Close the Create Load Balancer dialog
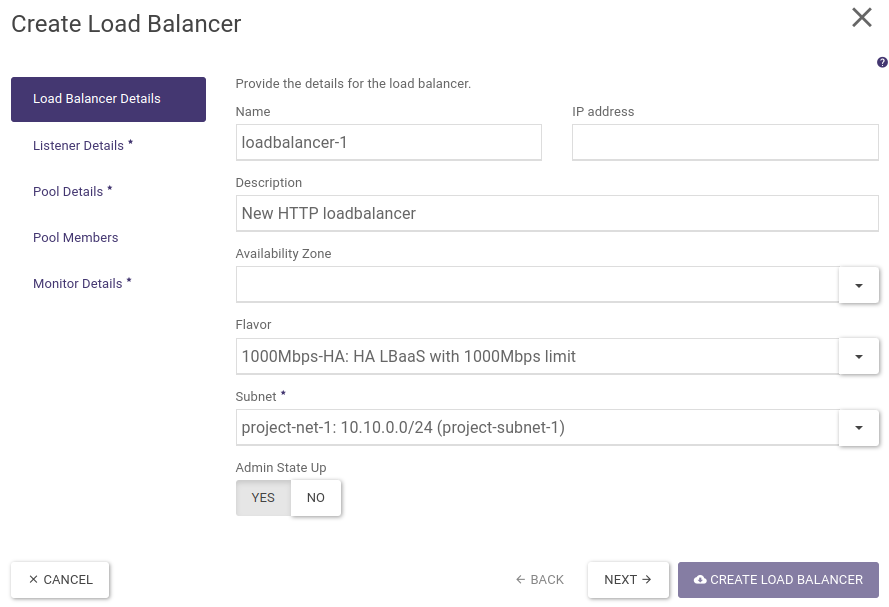The width and height of the screenshot is (889, 607). (861, 18)
